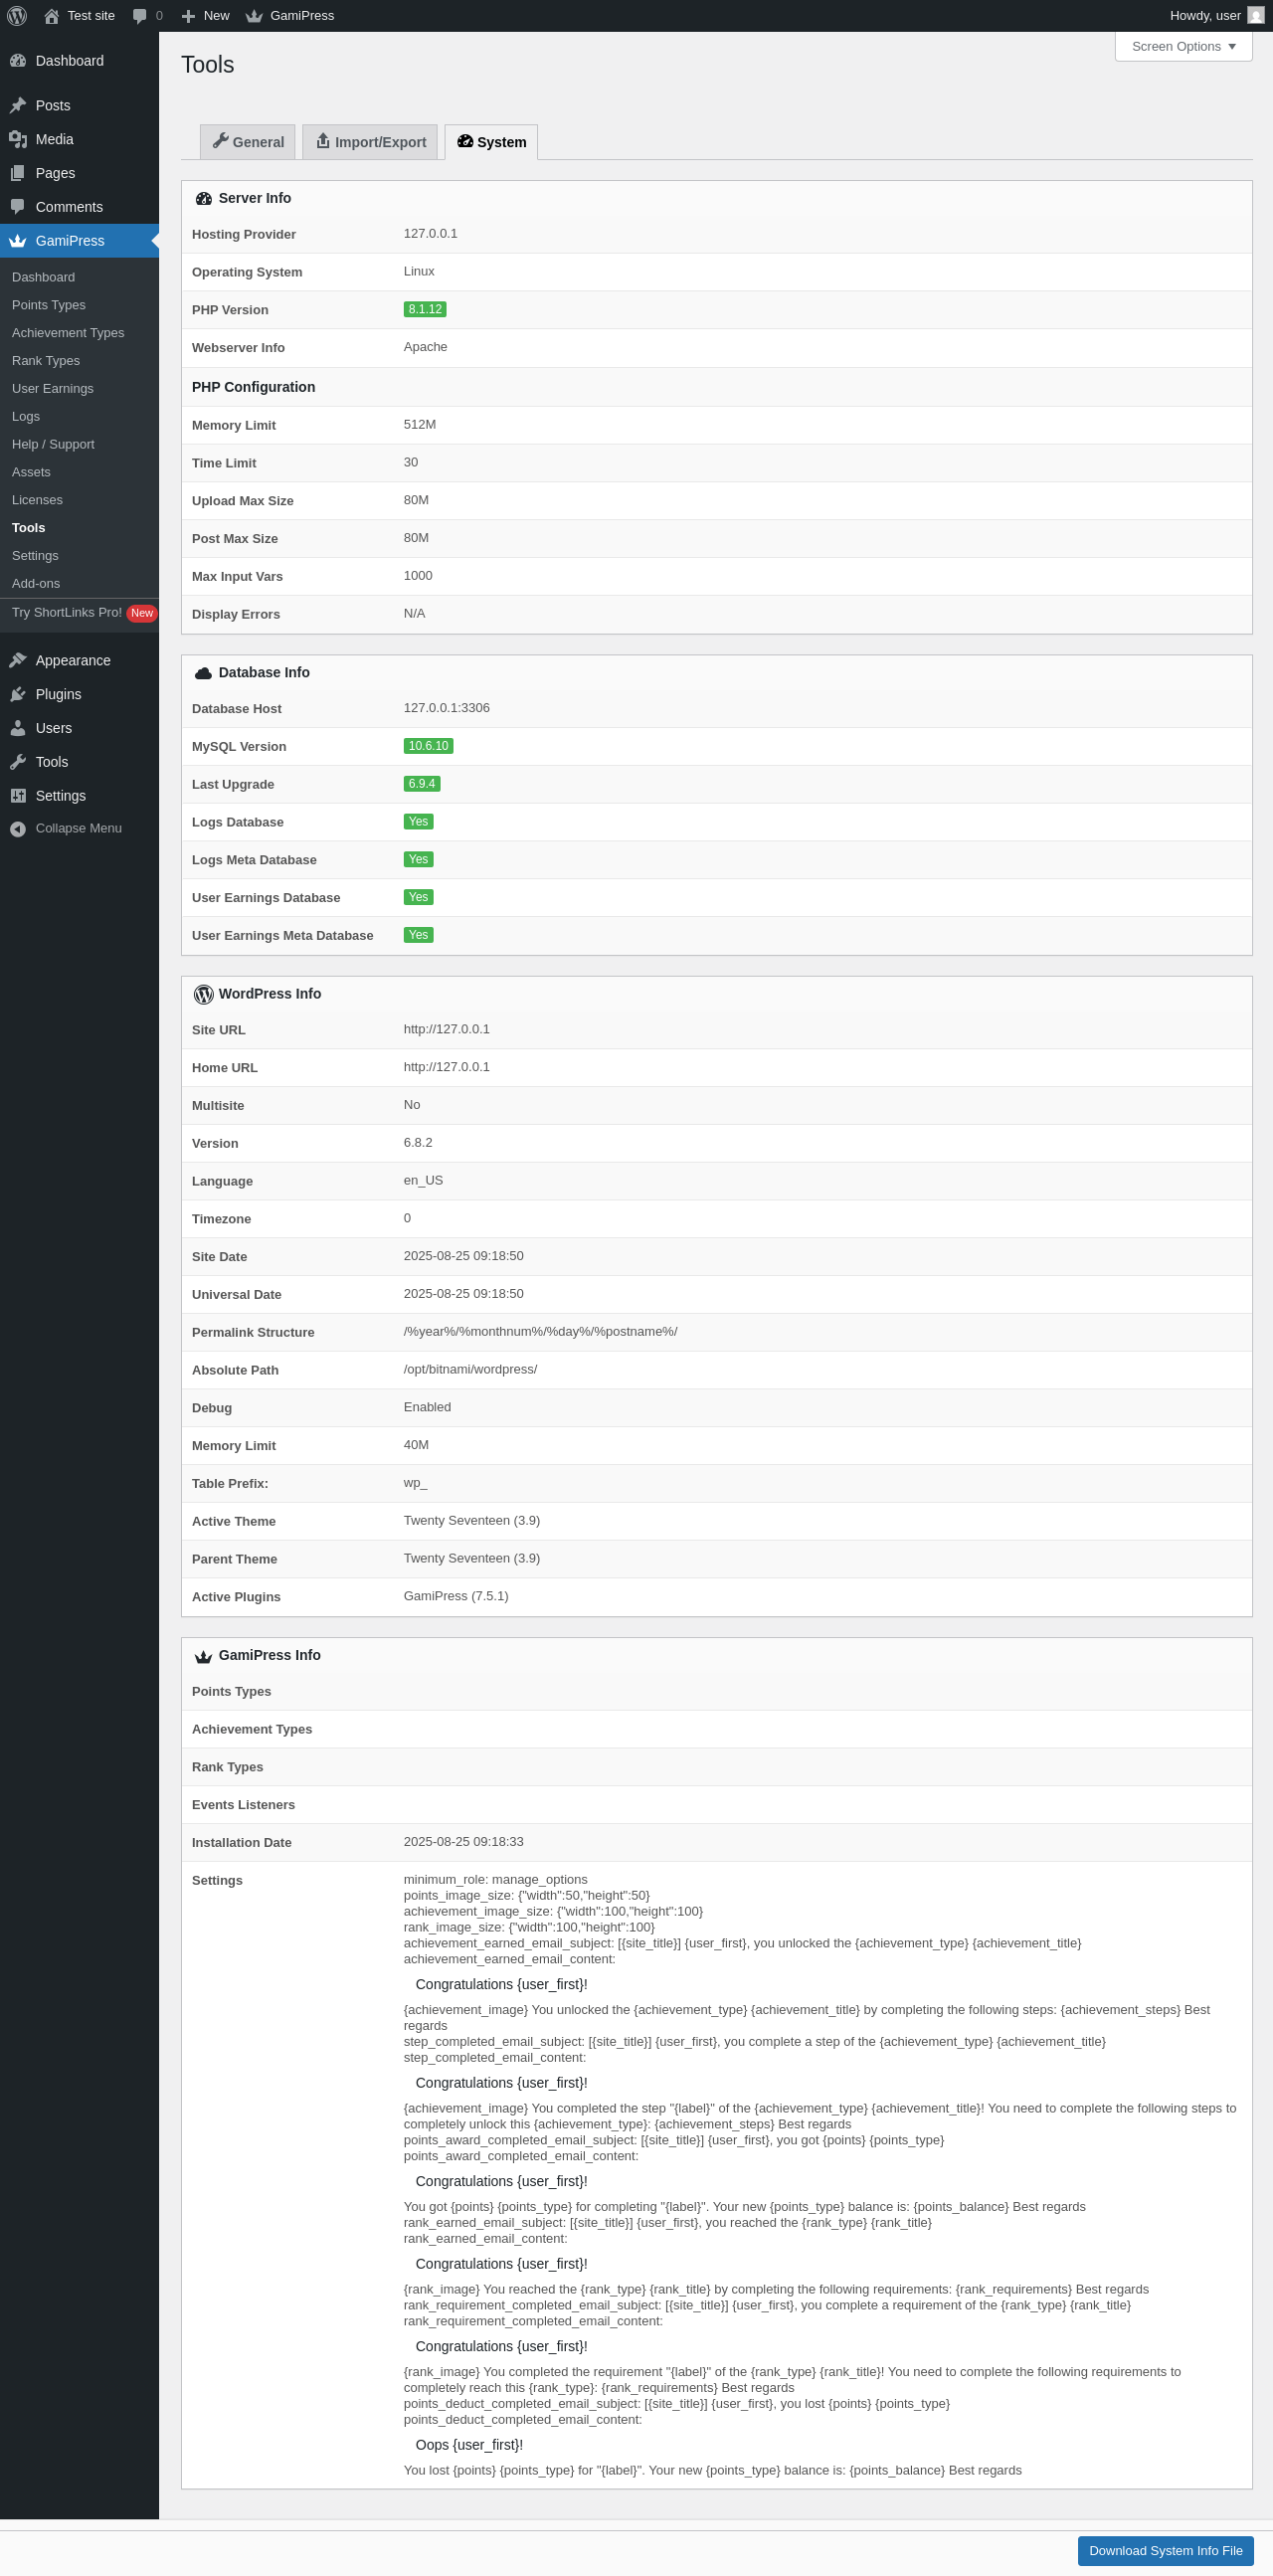Click the user avatar next to Howdy
Image resolution: width=1273 pixels, height=2576 pixels.
1256,16
